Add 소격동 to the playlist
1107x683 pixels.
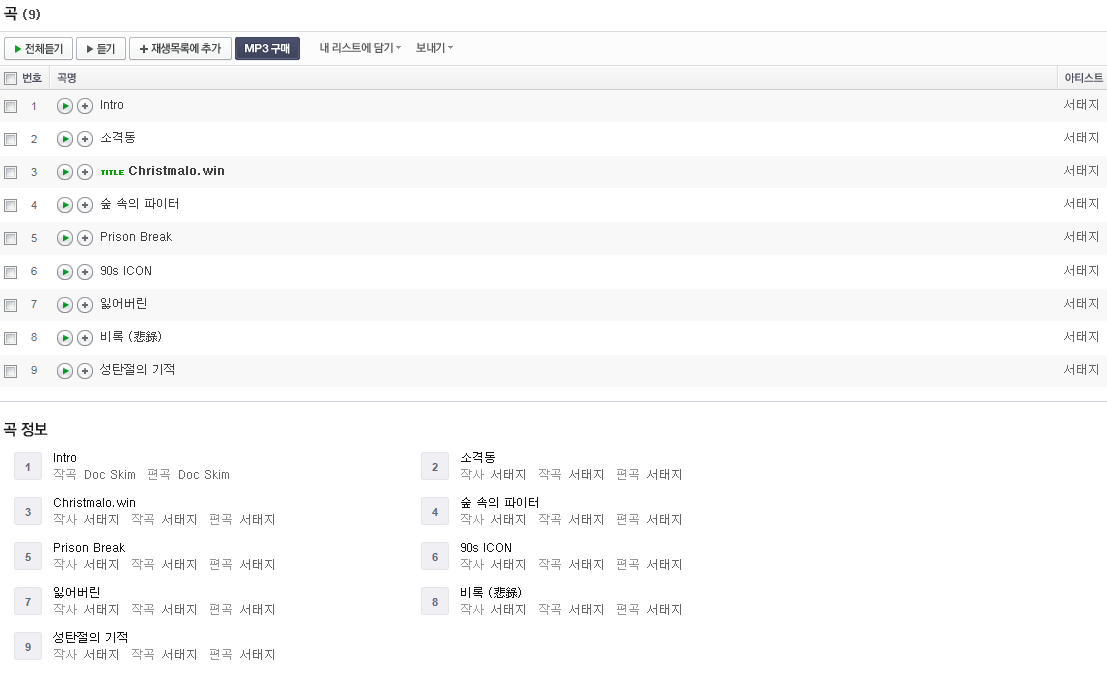pyautogui.click(x=85, y=139)
